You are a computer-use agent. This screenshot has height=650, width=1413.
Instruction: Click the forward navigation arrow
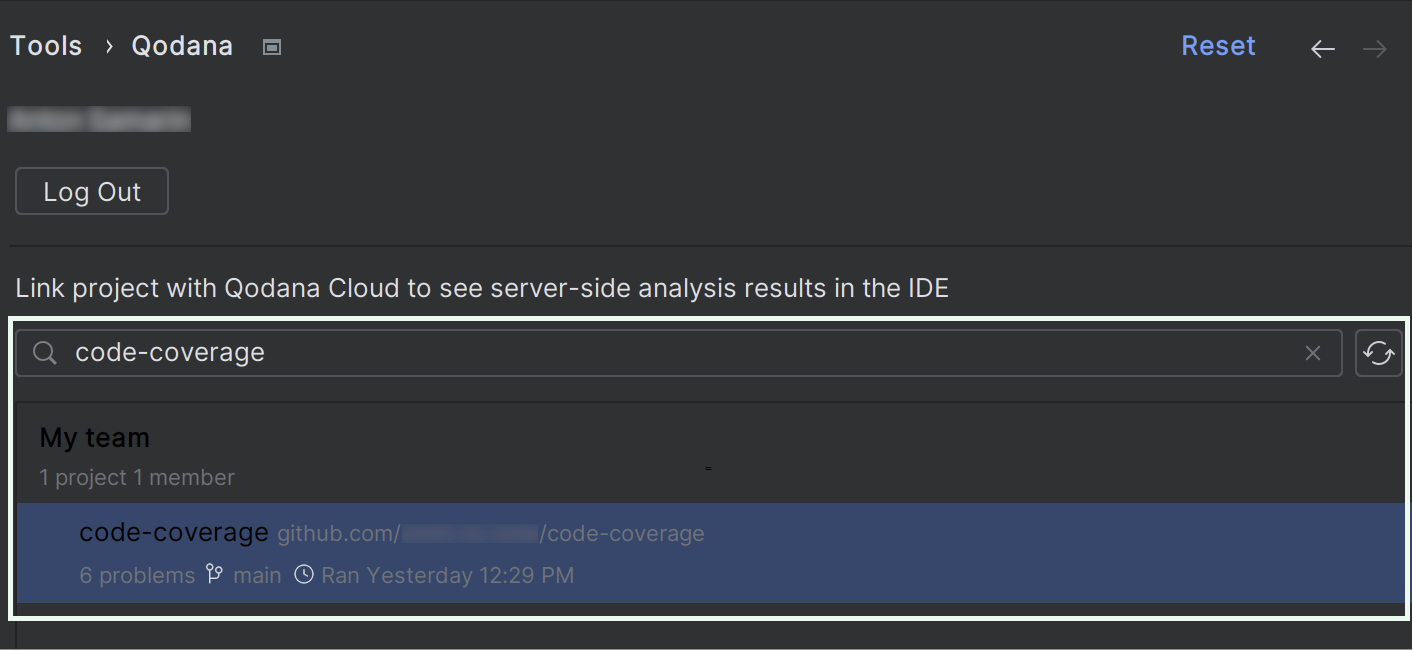tap(1374, 47)
